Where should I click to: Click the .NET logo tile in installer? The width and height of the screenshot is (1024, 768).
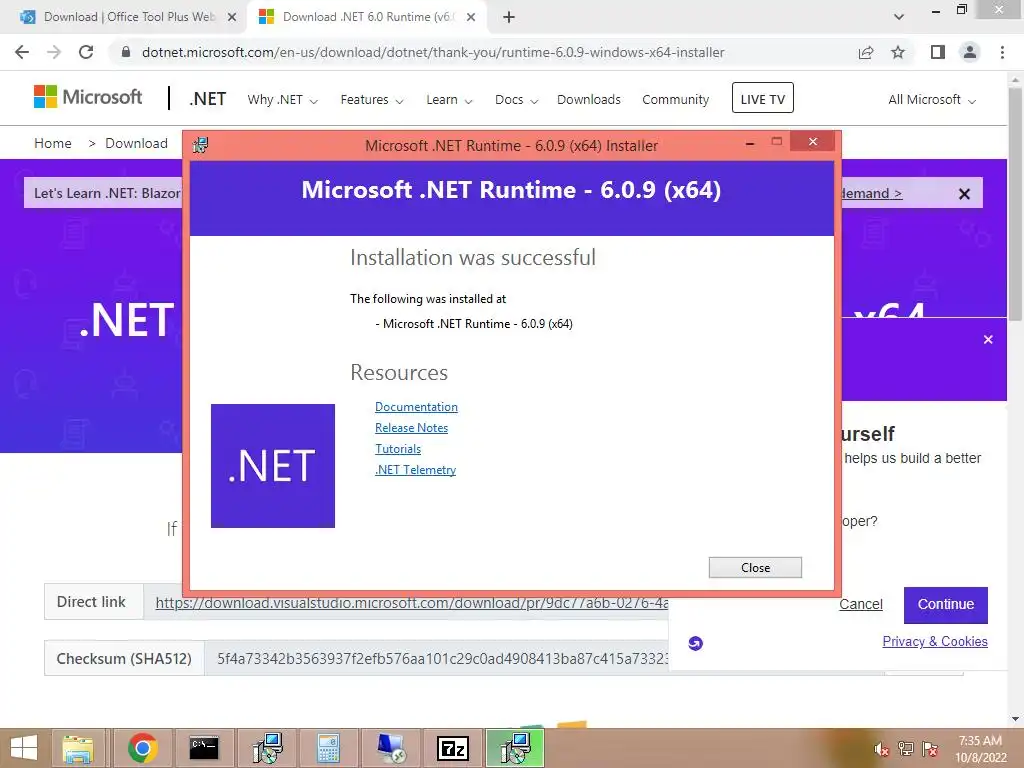click(273, 466)
